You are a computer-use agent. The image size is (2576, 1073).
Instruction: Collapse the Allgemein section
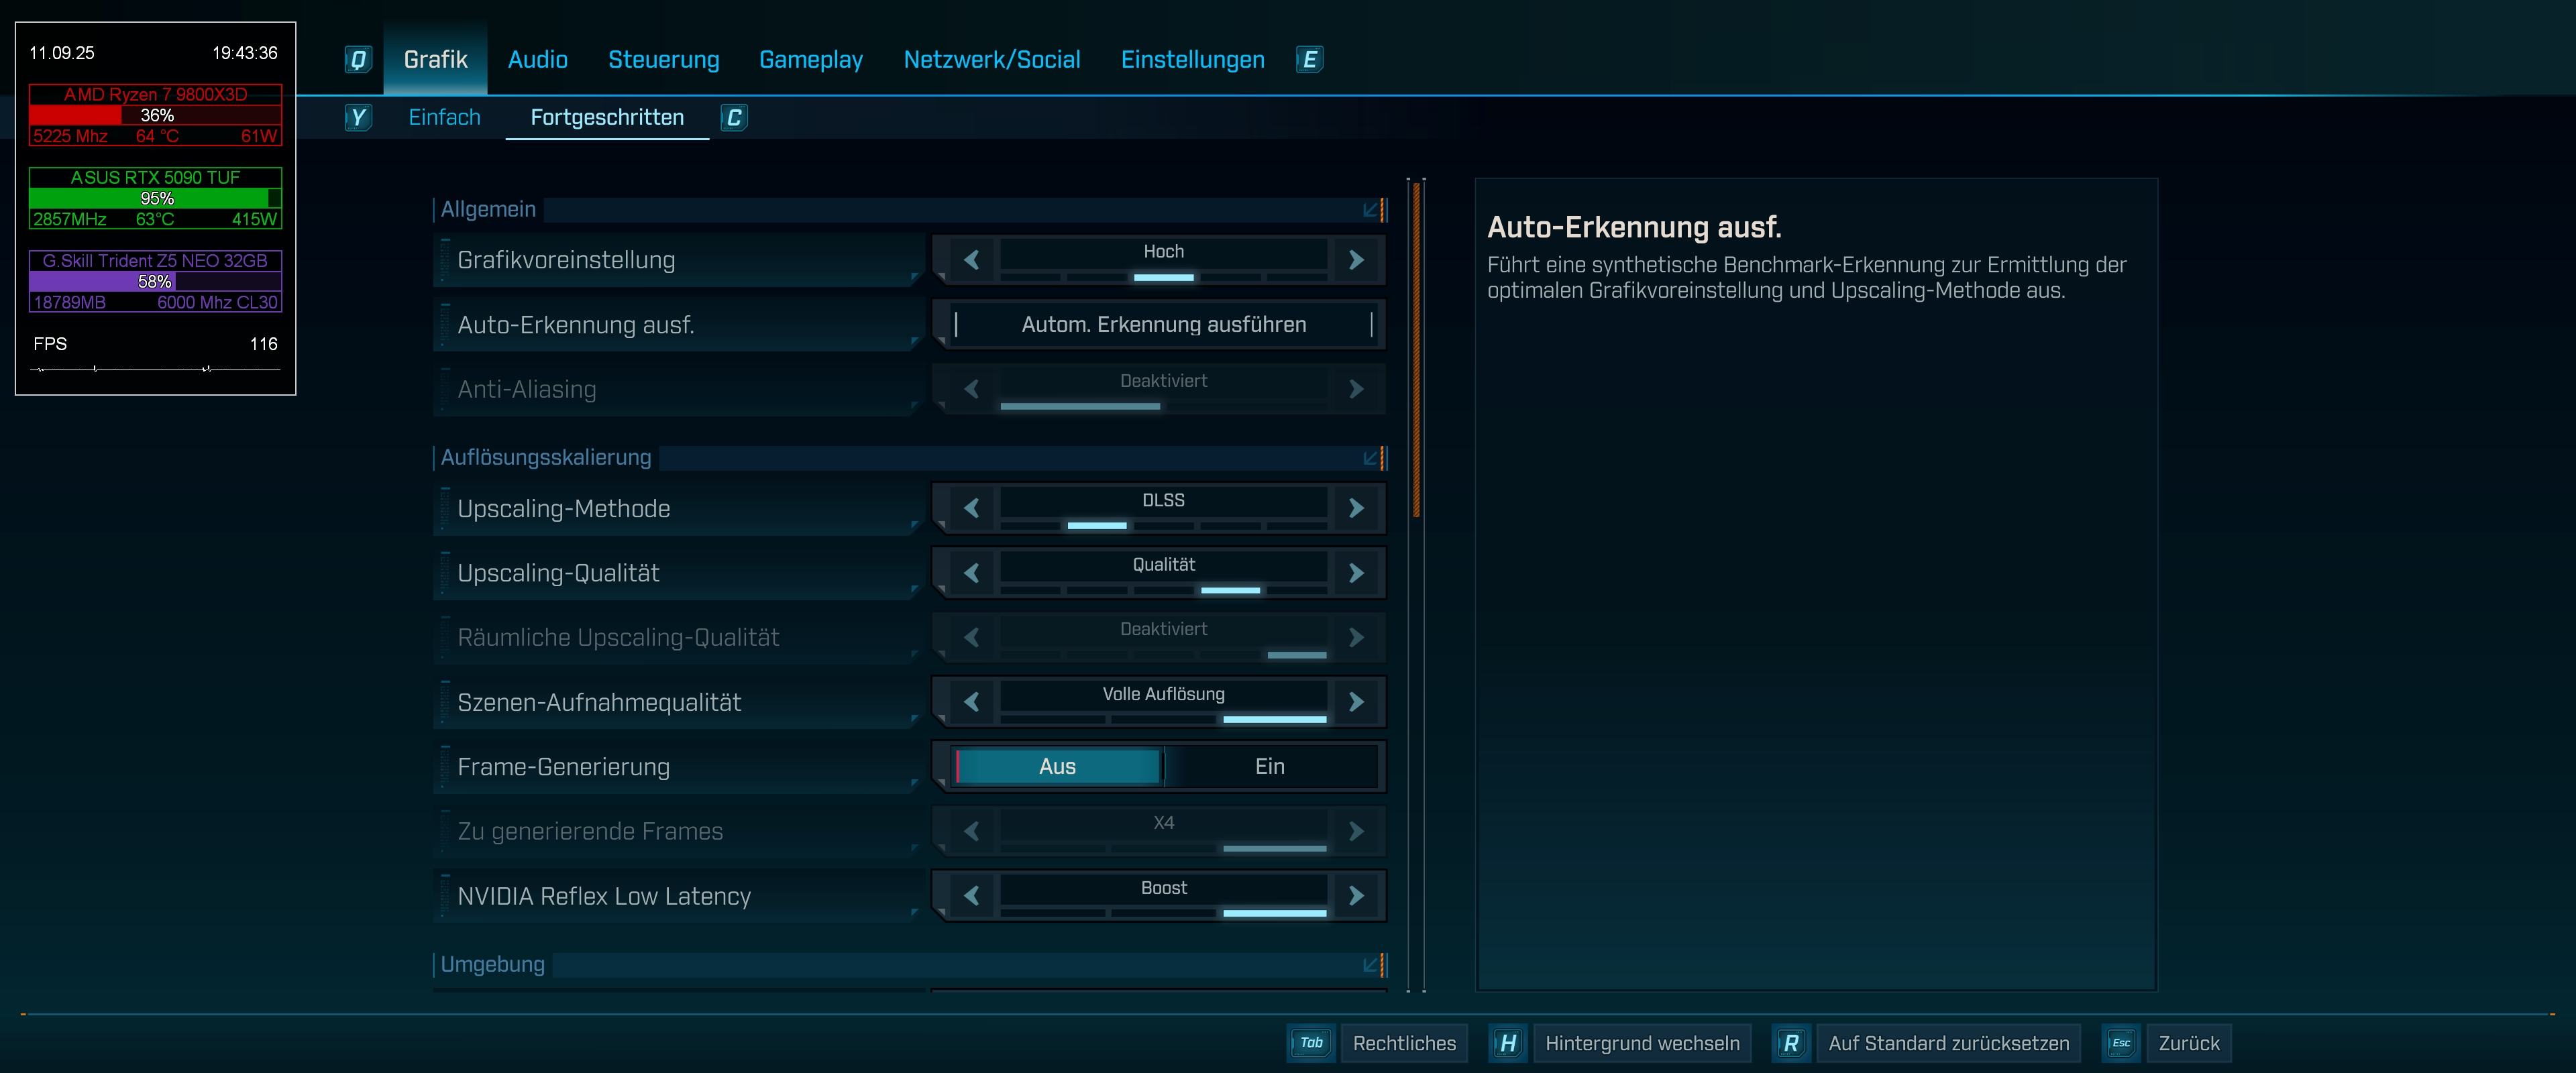click(x=1371, y=210)
